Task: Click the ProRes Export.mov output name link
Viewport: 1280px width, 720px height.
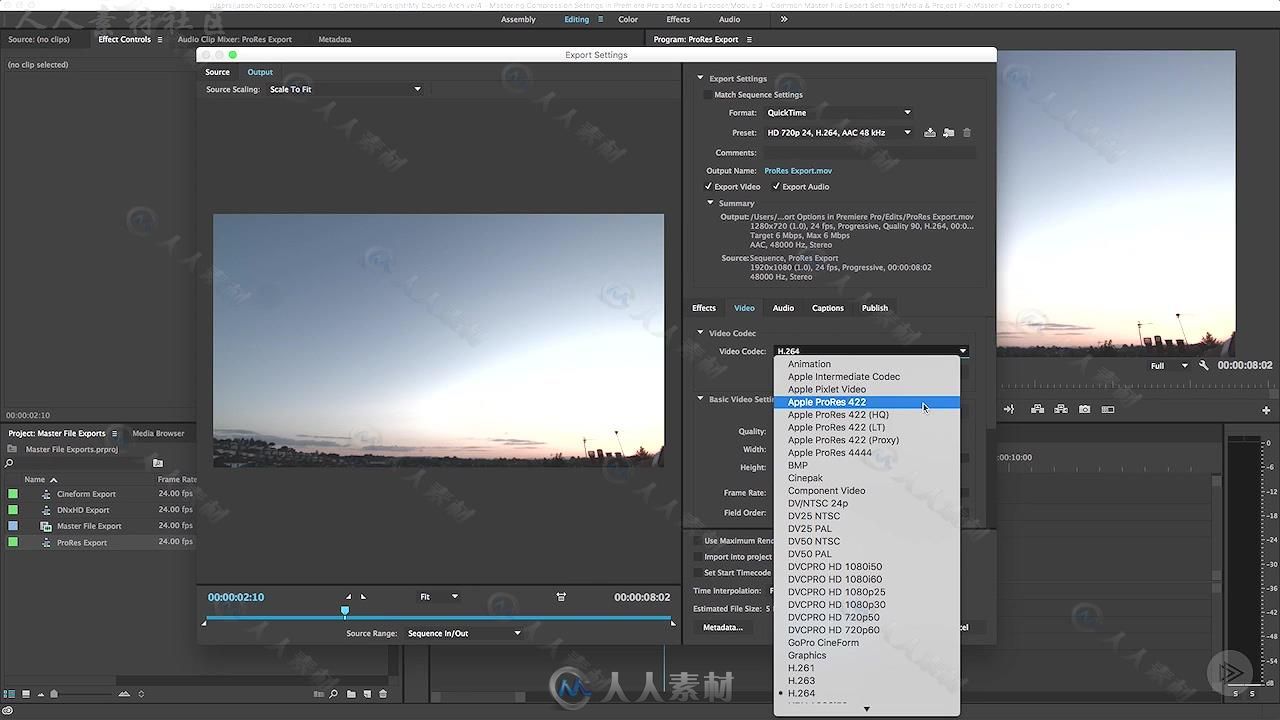Action: coord(798,171)
